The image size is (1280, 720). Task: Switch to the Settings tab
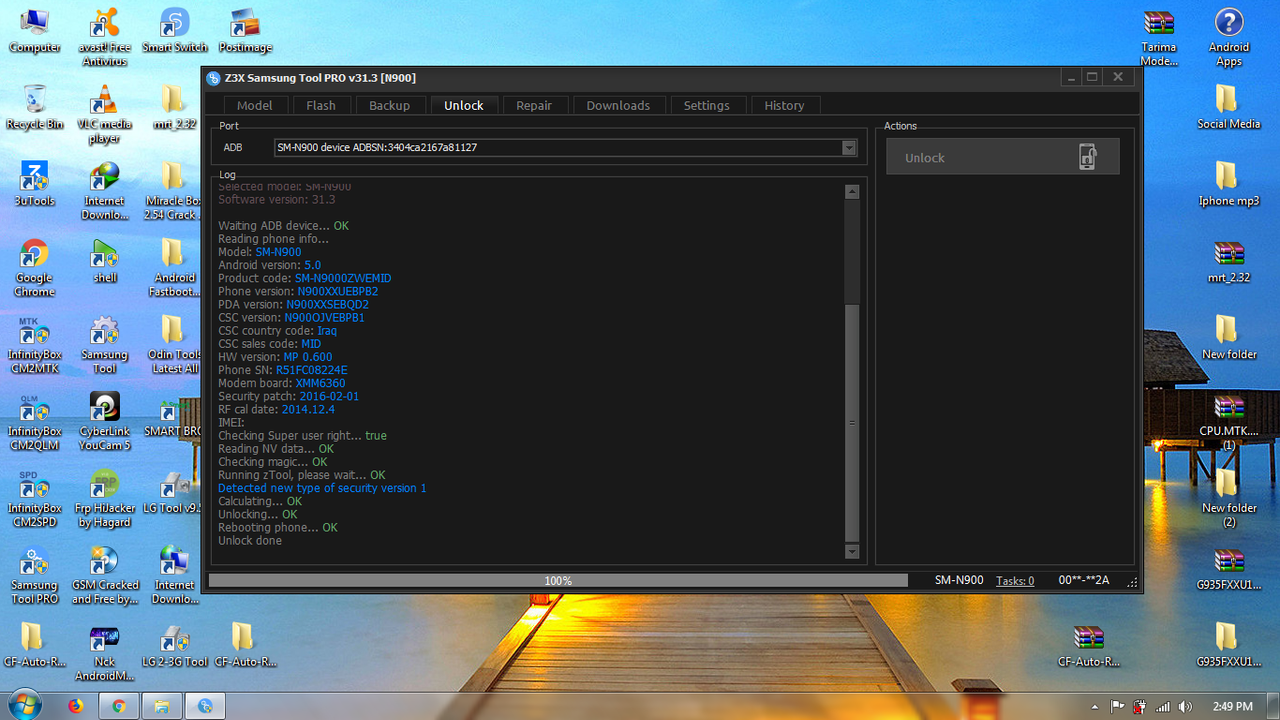pos(706,105)
